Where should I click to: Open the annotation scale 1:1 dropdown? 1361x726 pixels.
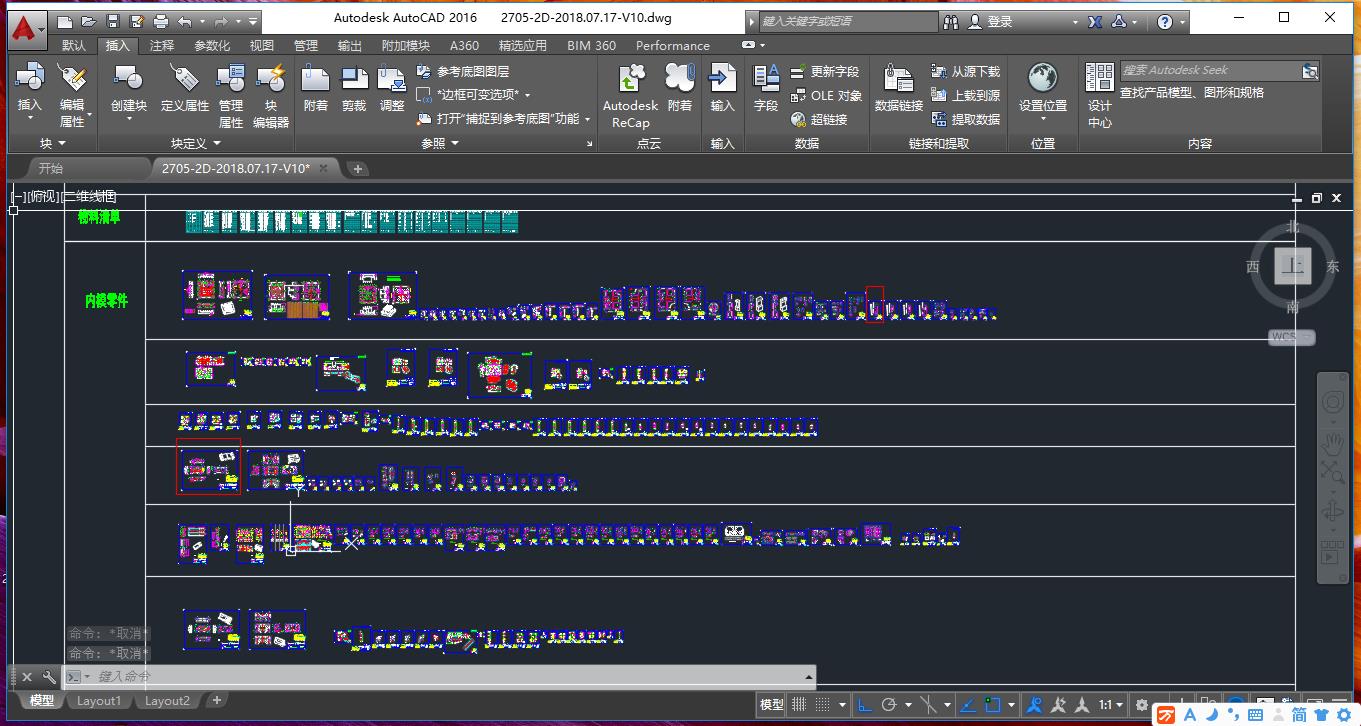pos(1112,705)
